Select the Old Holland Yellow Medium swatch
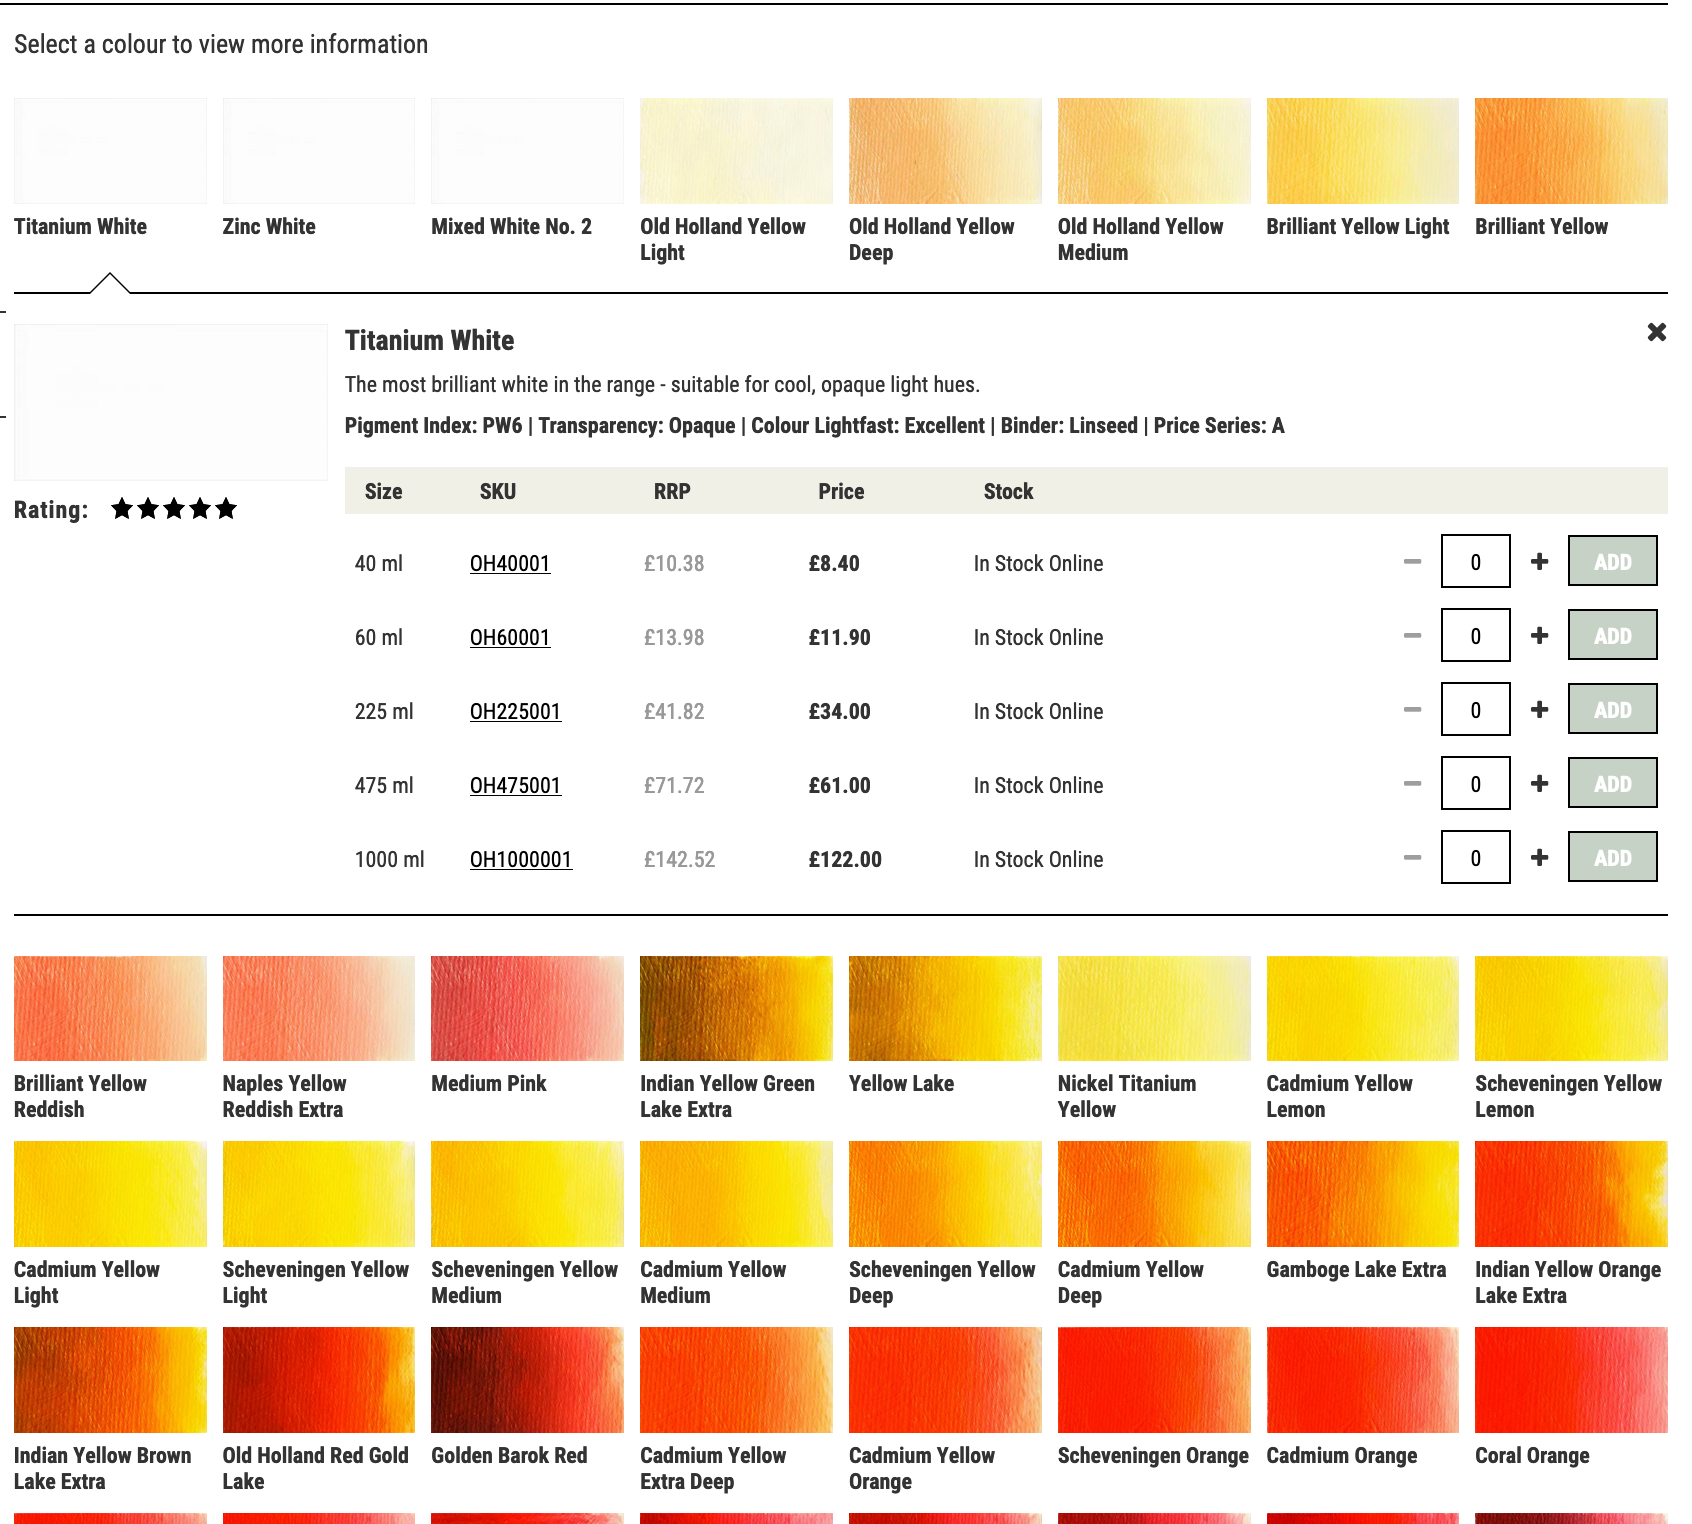 pyautogui.click(x=1154, y=151)
